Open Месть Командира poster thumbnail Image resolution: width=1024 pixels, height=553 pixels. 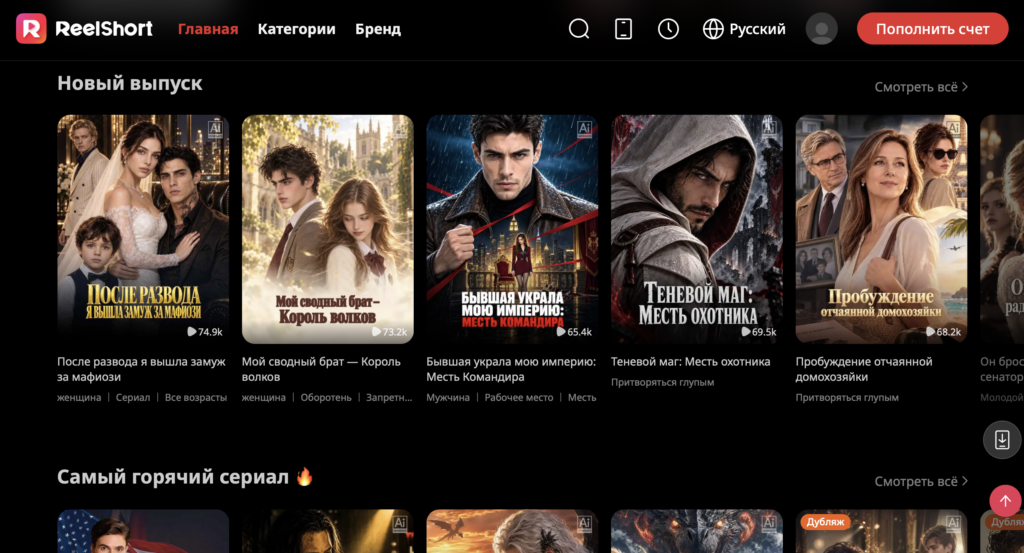(x=512, y=229)
